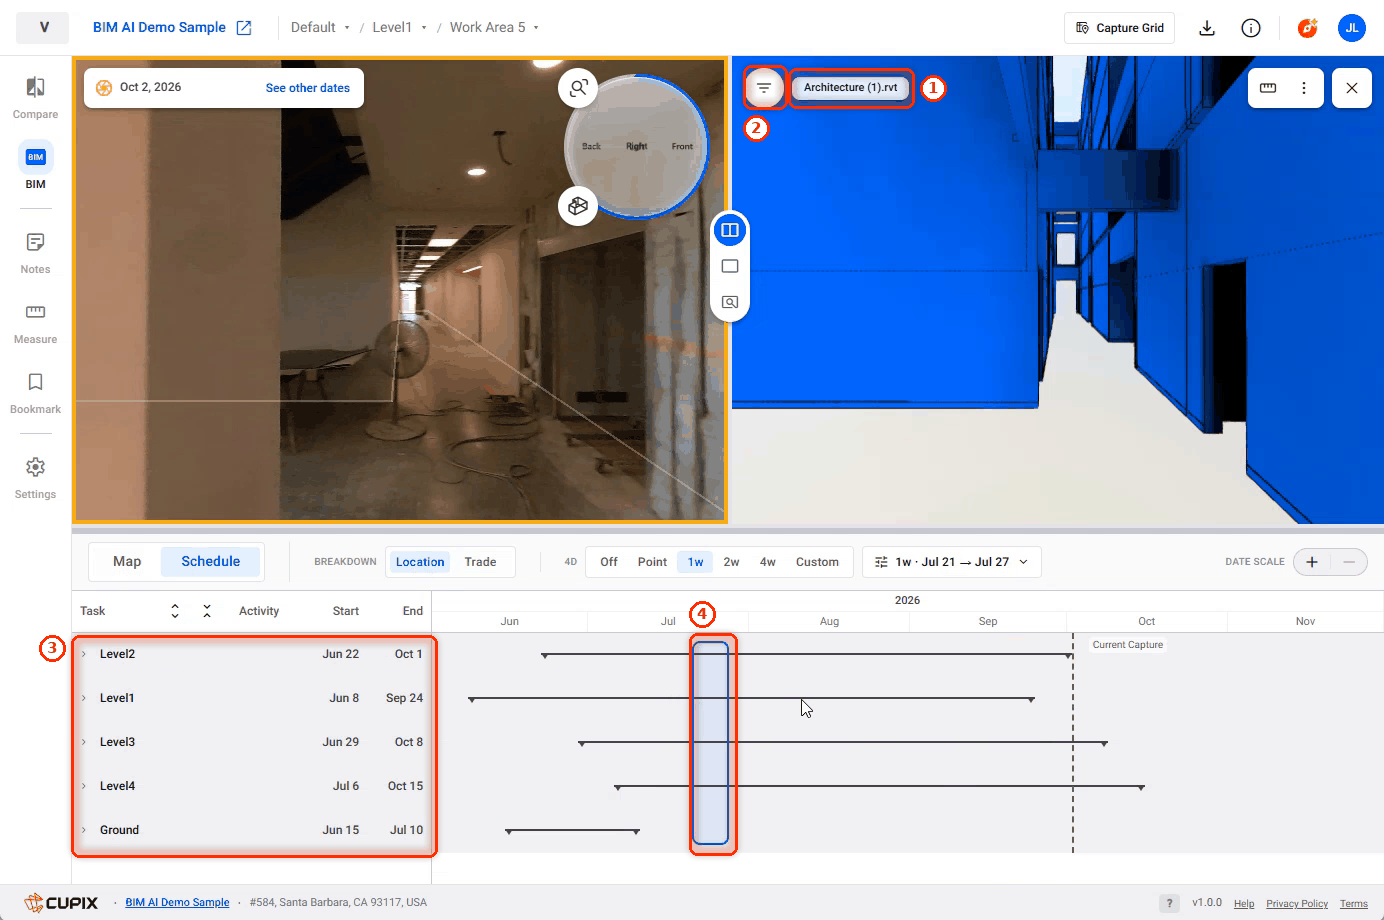Open the 1w Jul 21–Jul 27 range dropdown
The image size is (1384, 920).
pyautogui.click(x=952, y=562)
